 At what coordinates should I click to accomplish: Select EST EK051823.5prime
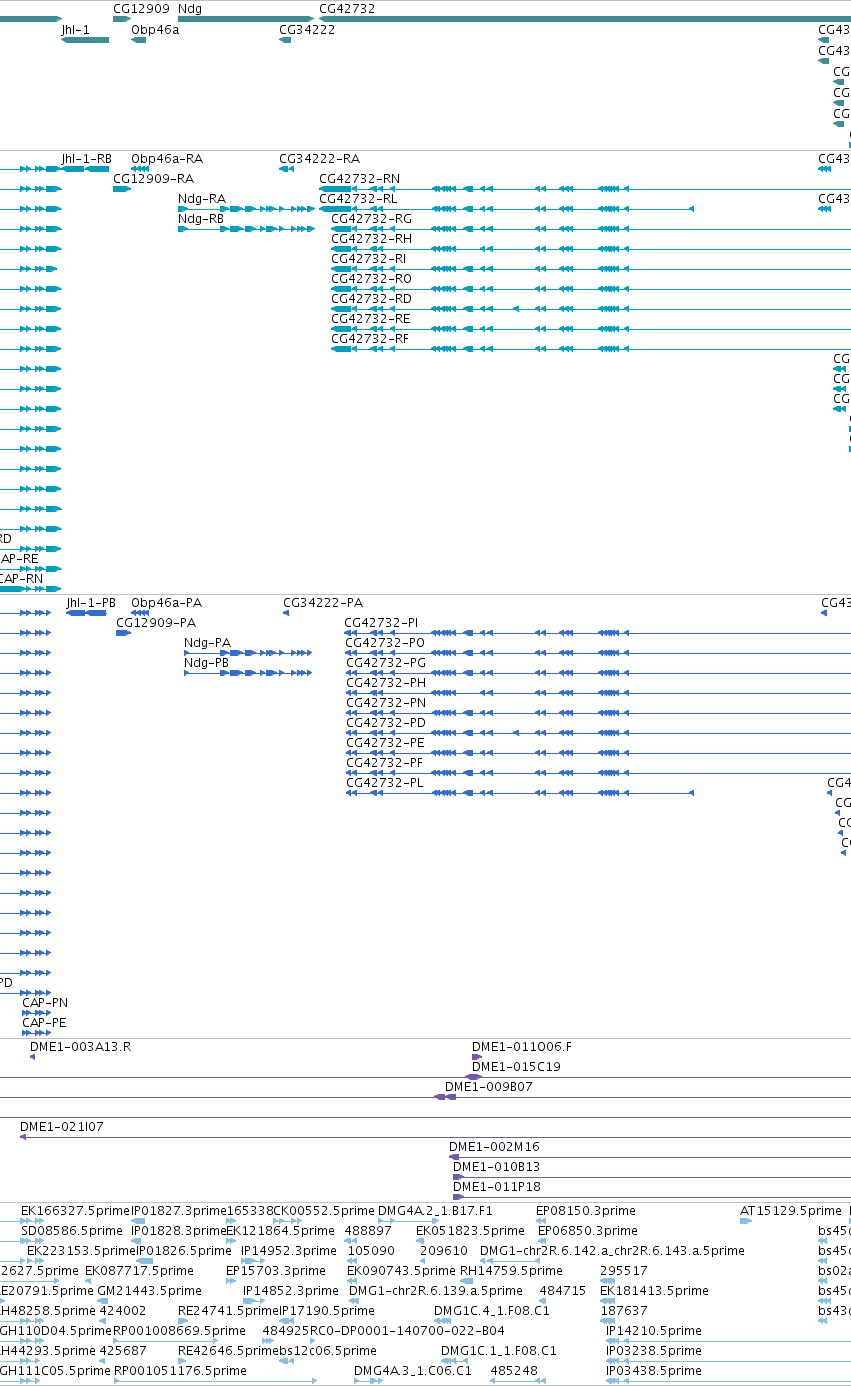tap(470, 1230)
